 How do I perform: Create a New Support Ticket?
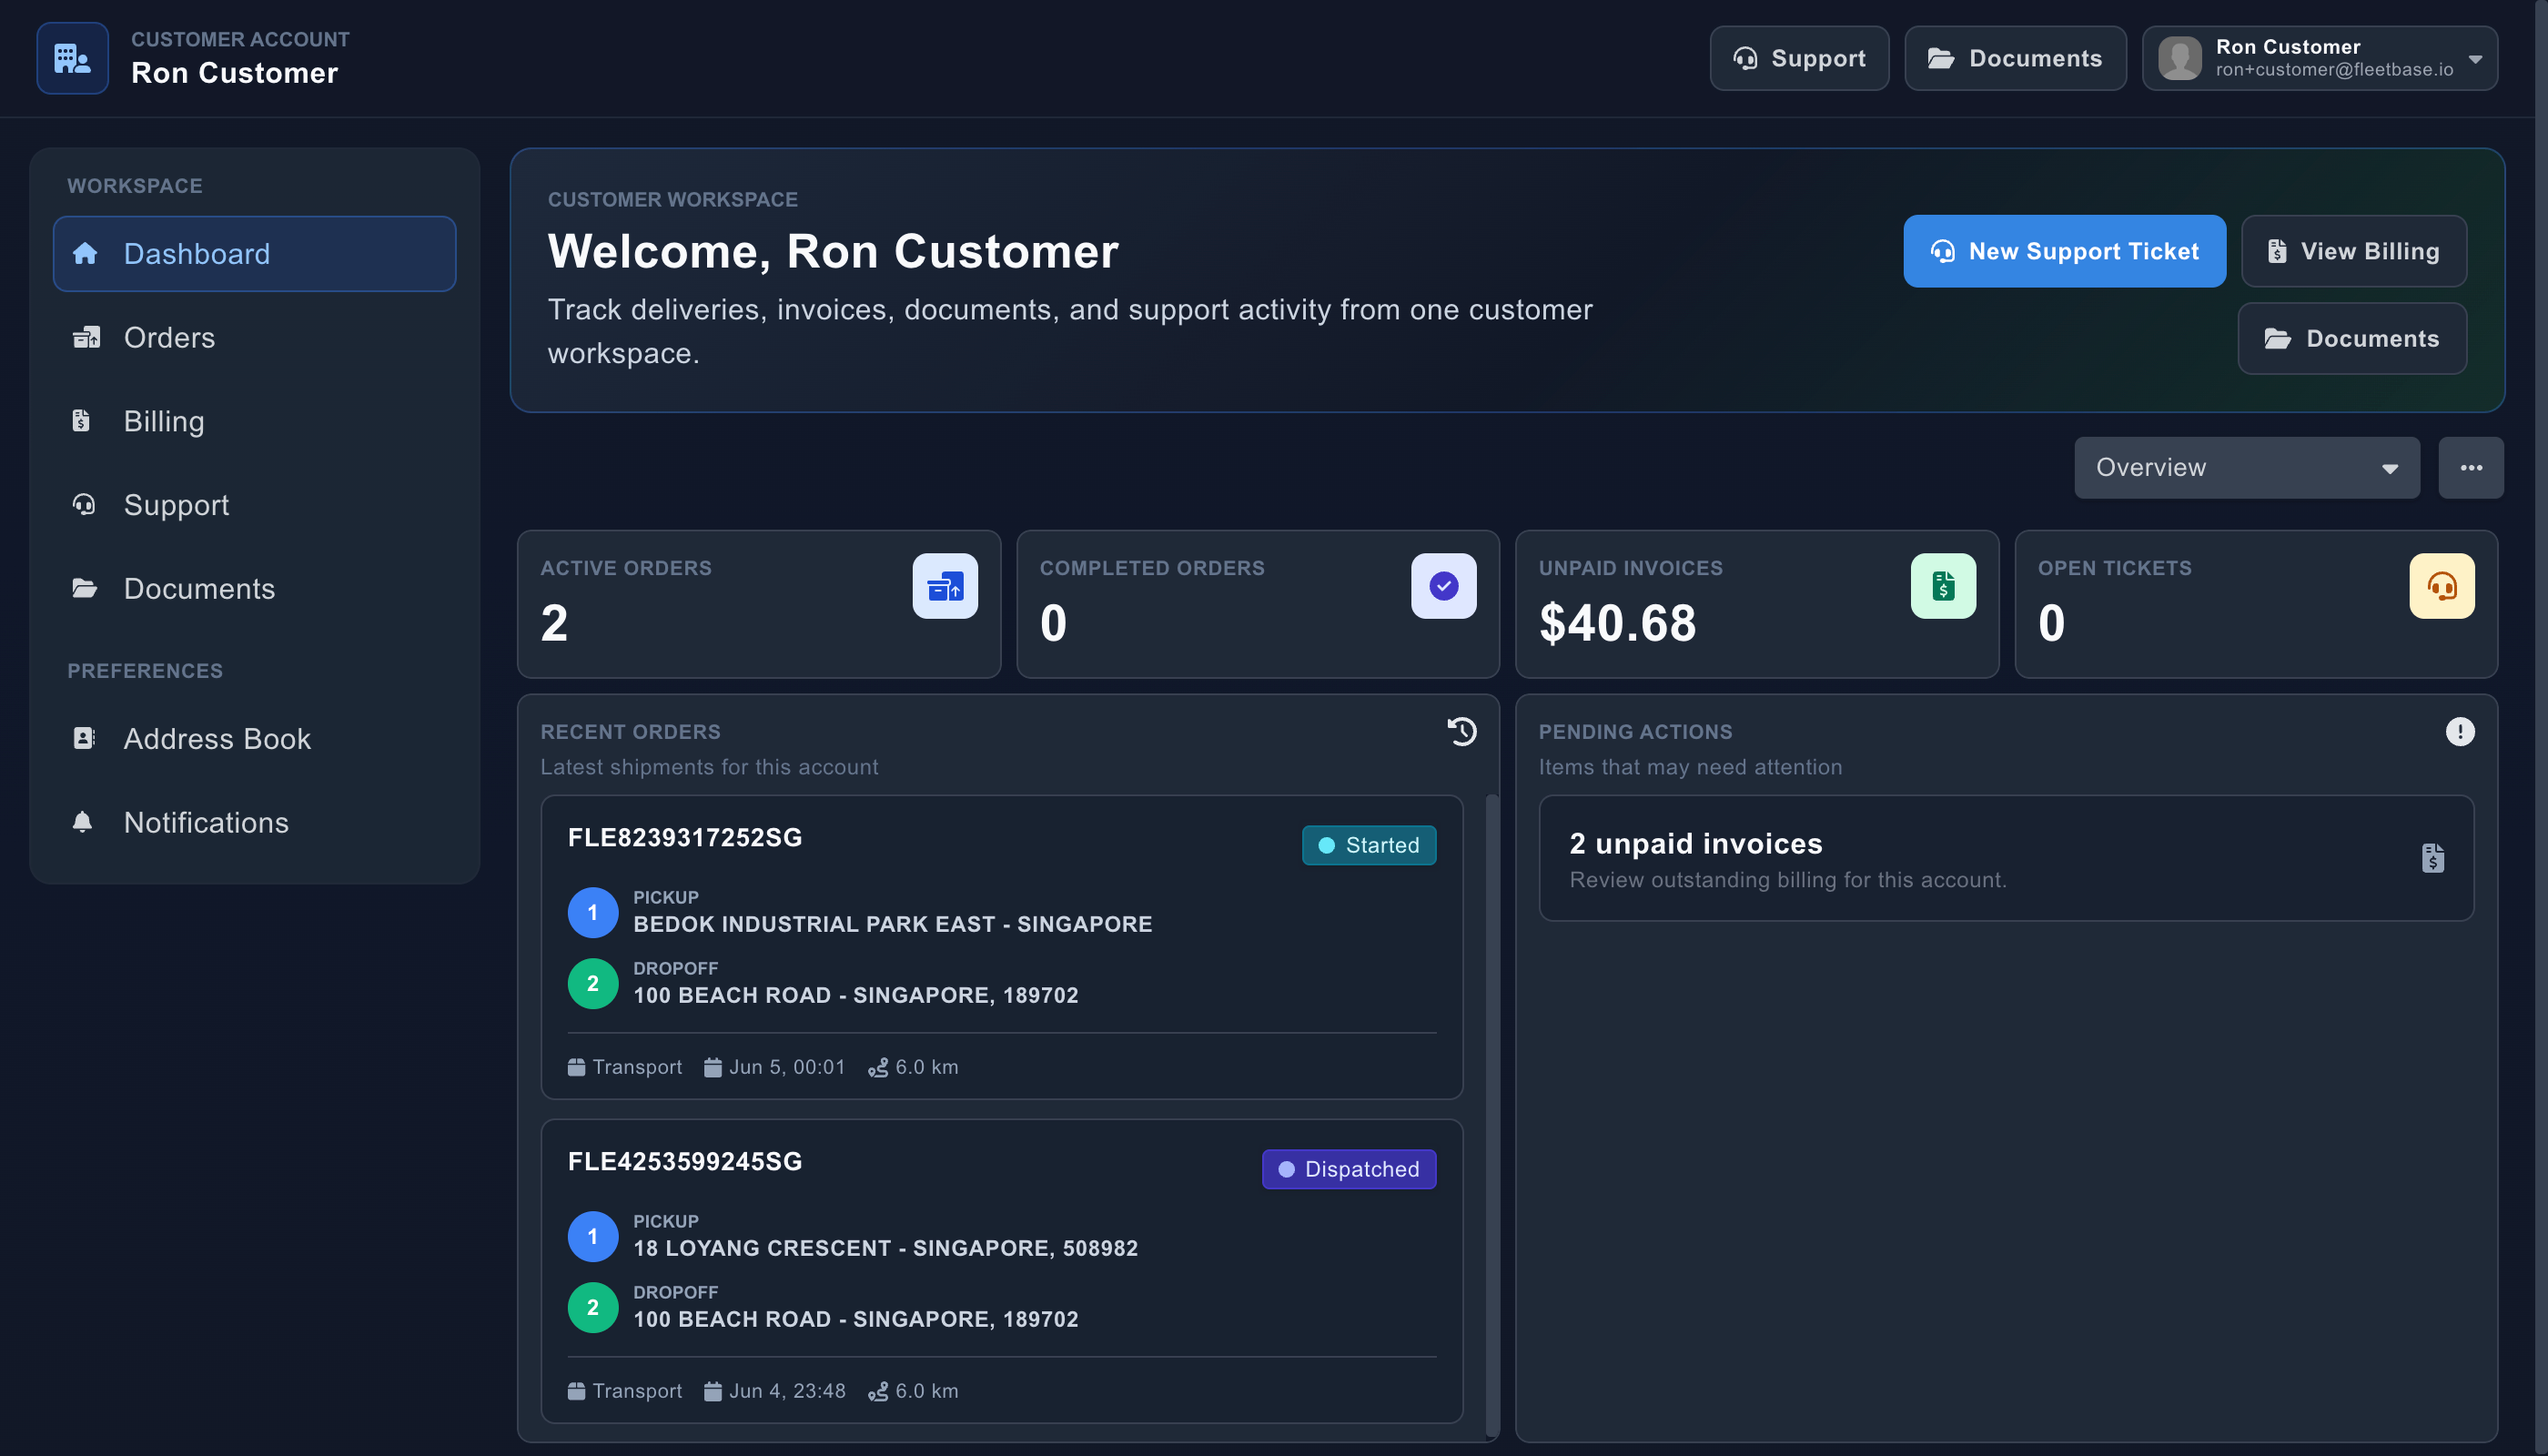pos(2064,251)
